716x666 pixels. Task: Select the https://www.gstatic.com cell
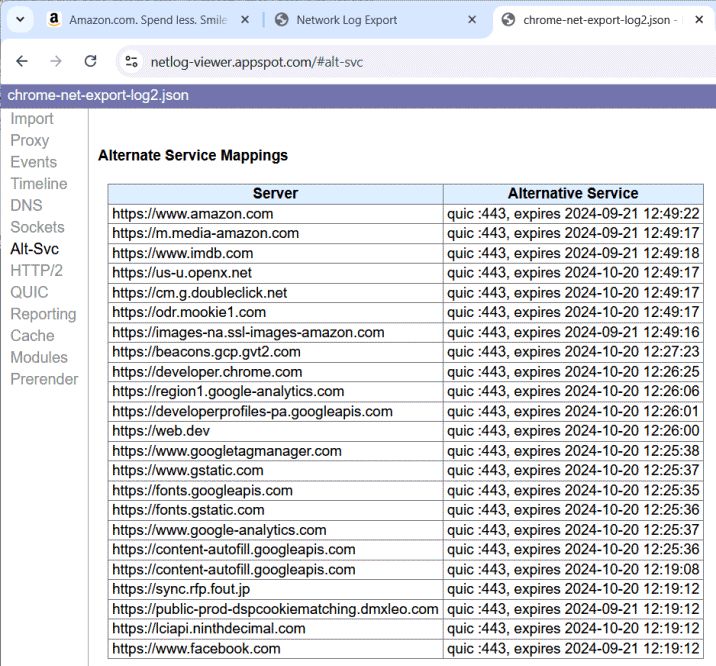click(x=275, y=471)
